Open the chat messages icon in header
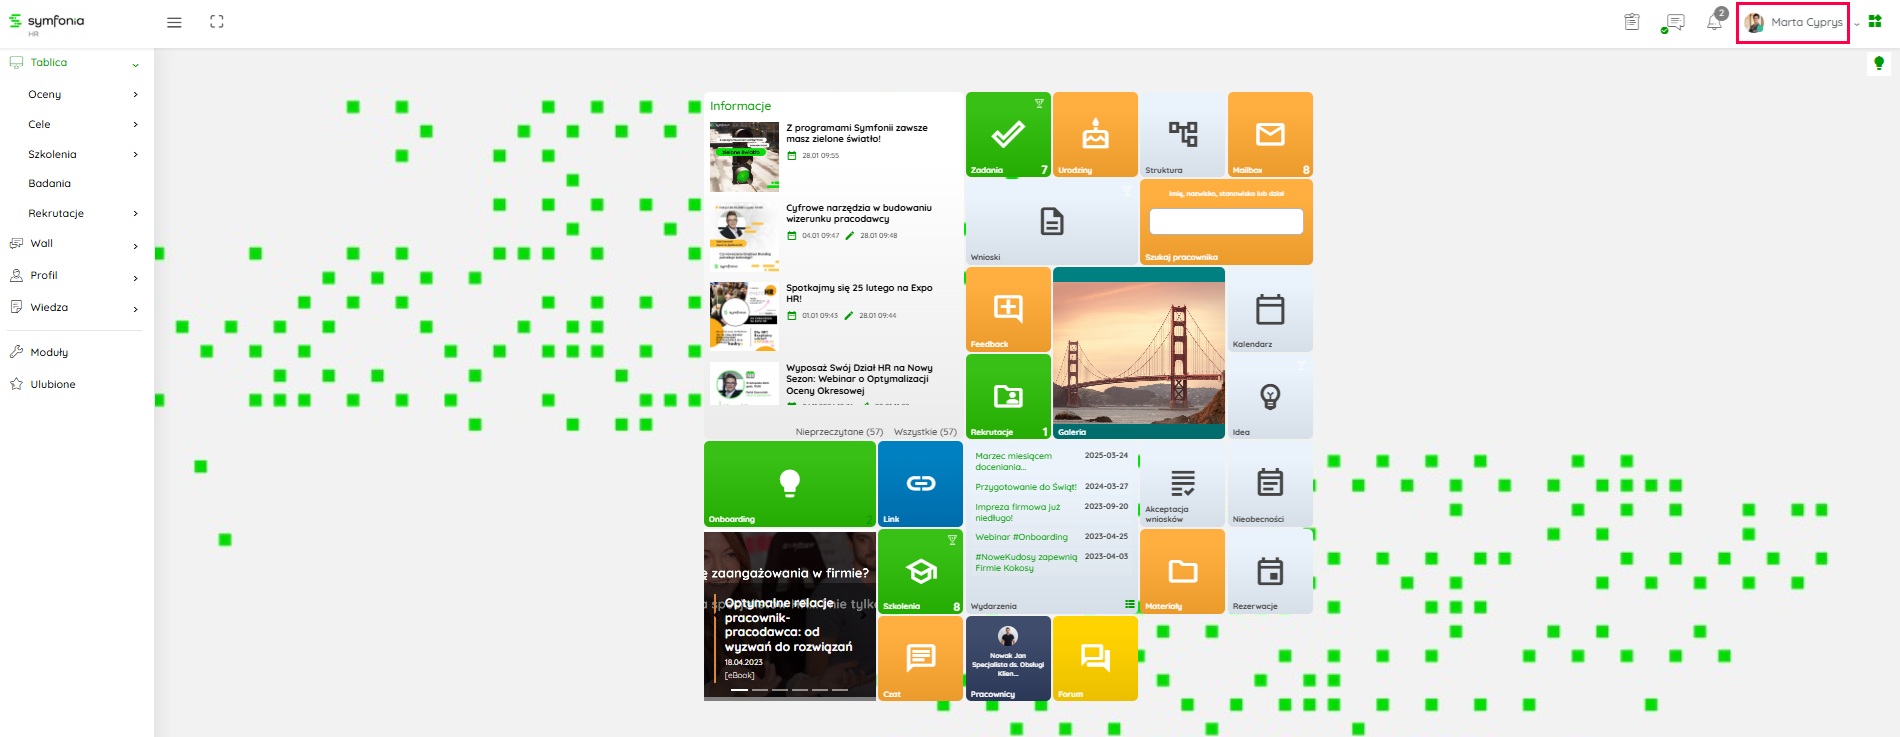1900x737 pixels. coord(1674,22)
